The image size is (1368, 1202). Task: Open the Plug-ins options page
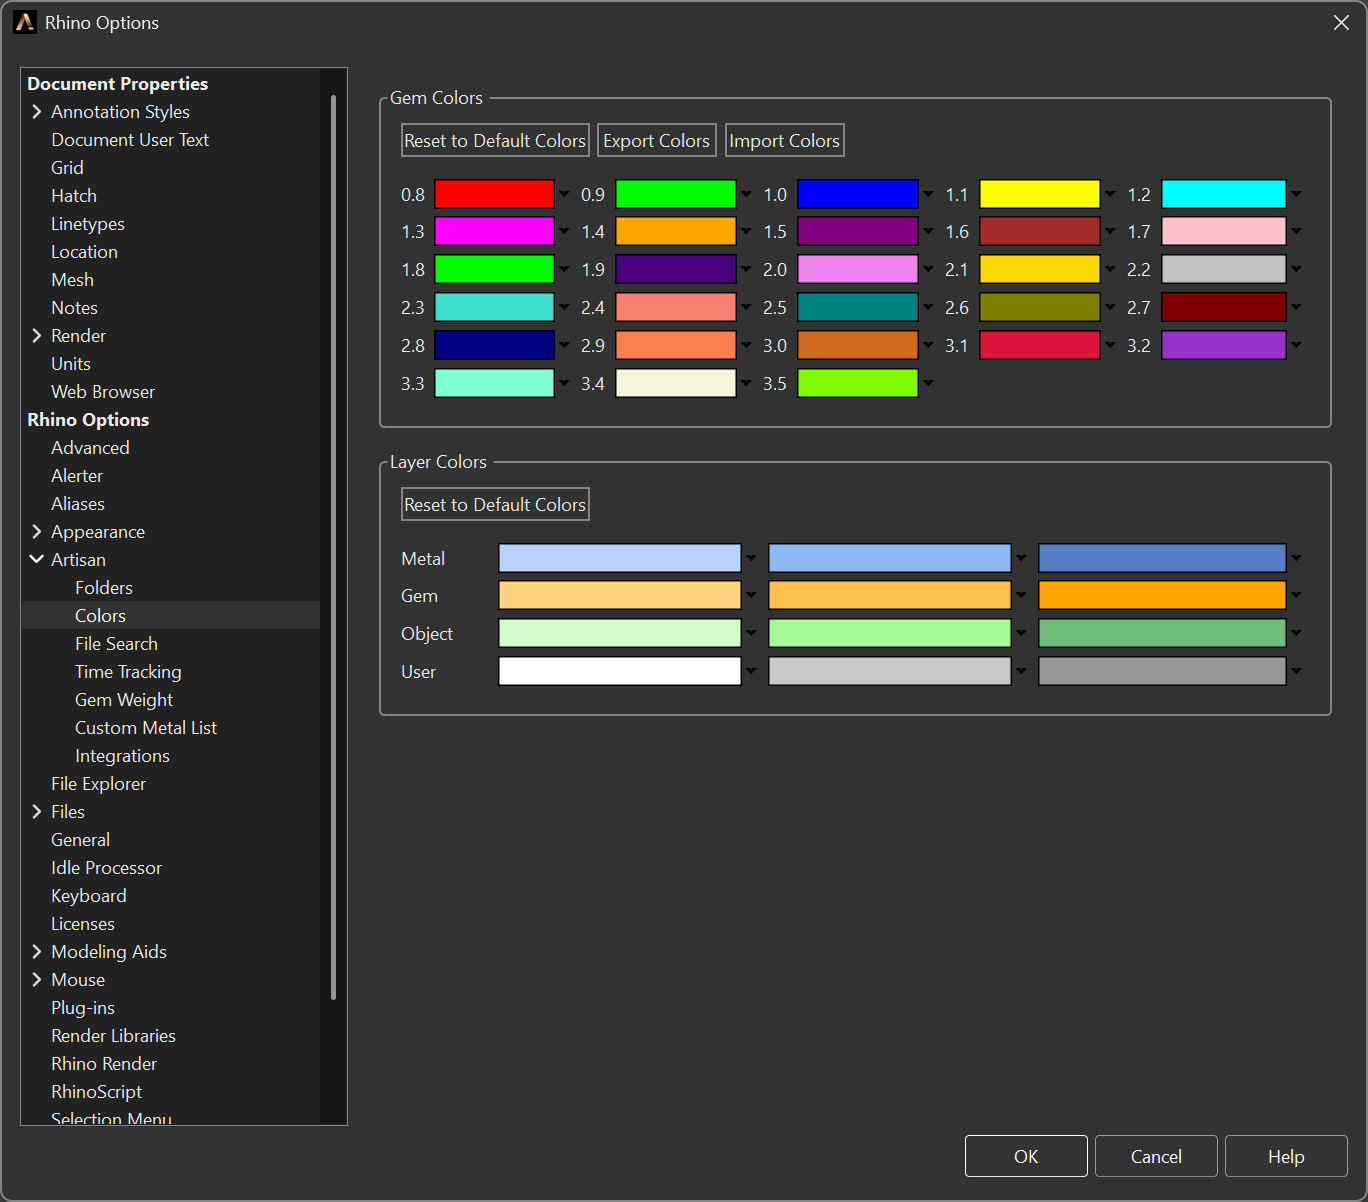pos(83,1007)
